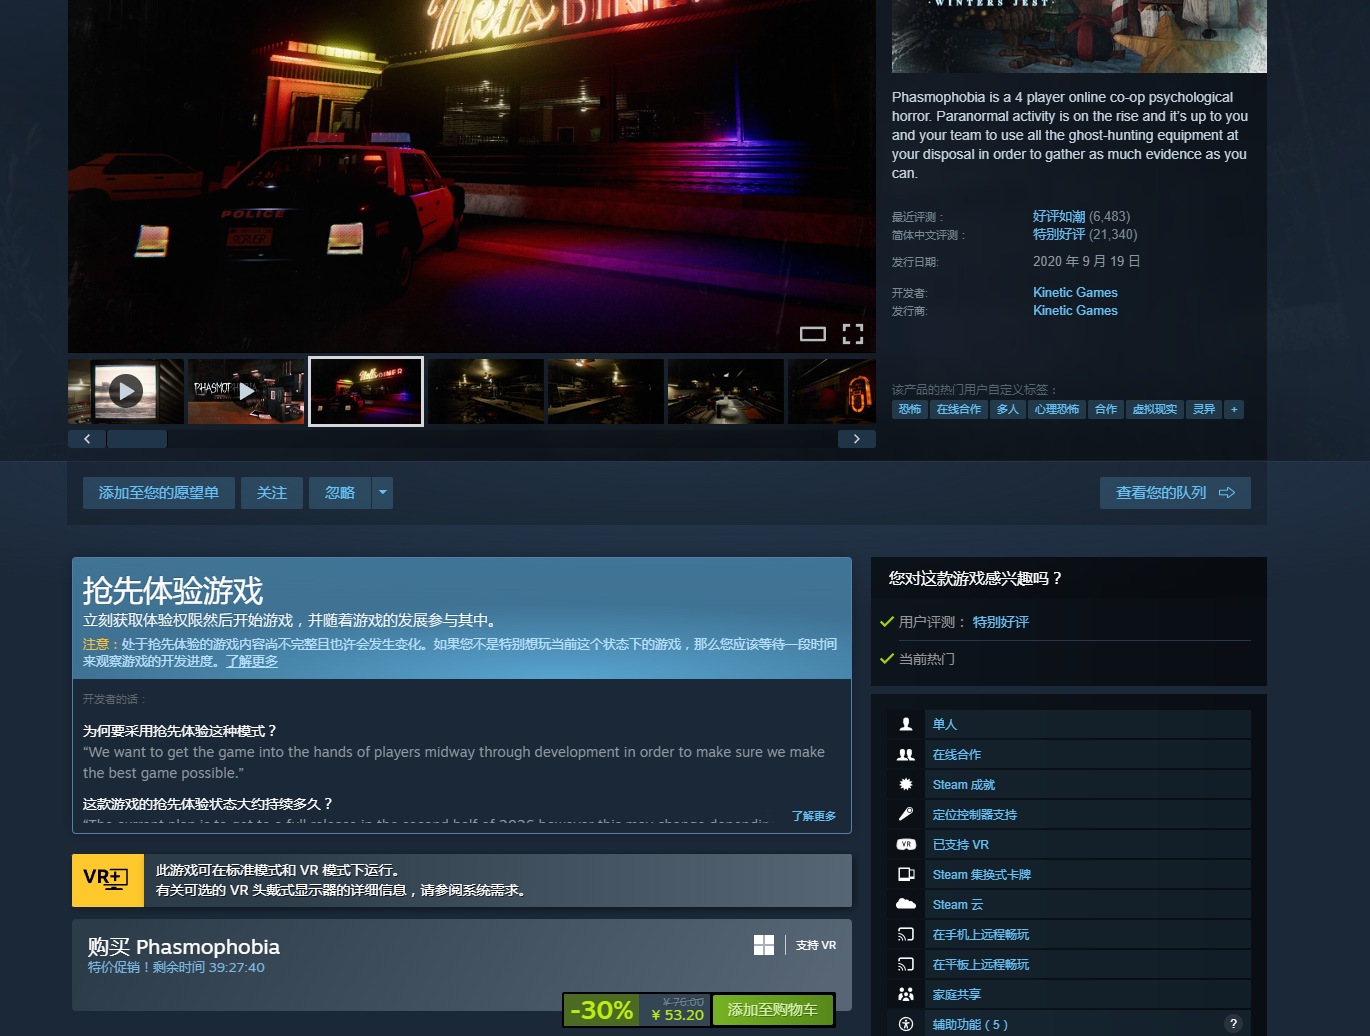Open the 合作 tag
The height and width of the screenshot is (1036, 1370).
(x=1106, y=409)
